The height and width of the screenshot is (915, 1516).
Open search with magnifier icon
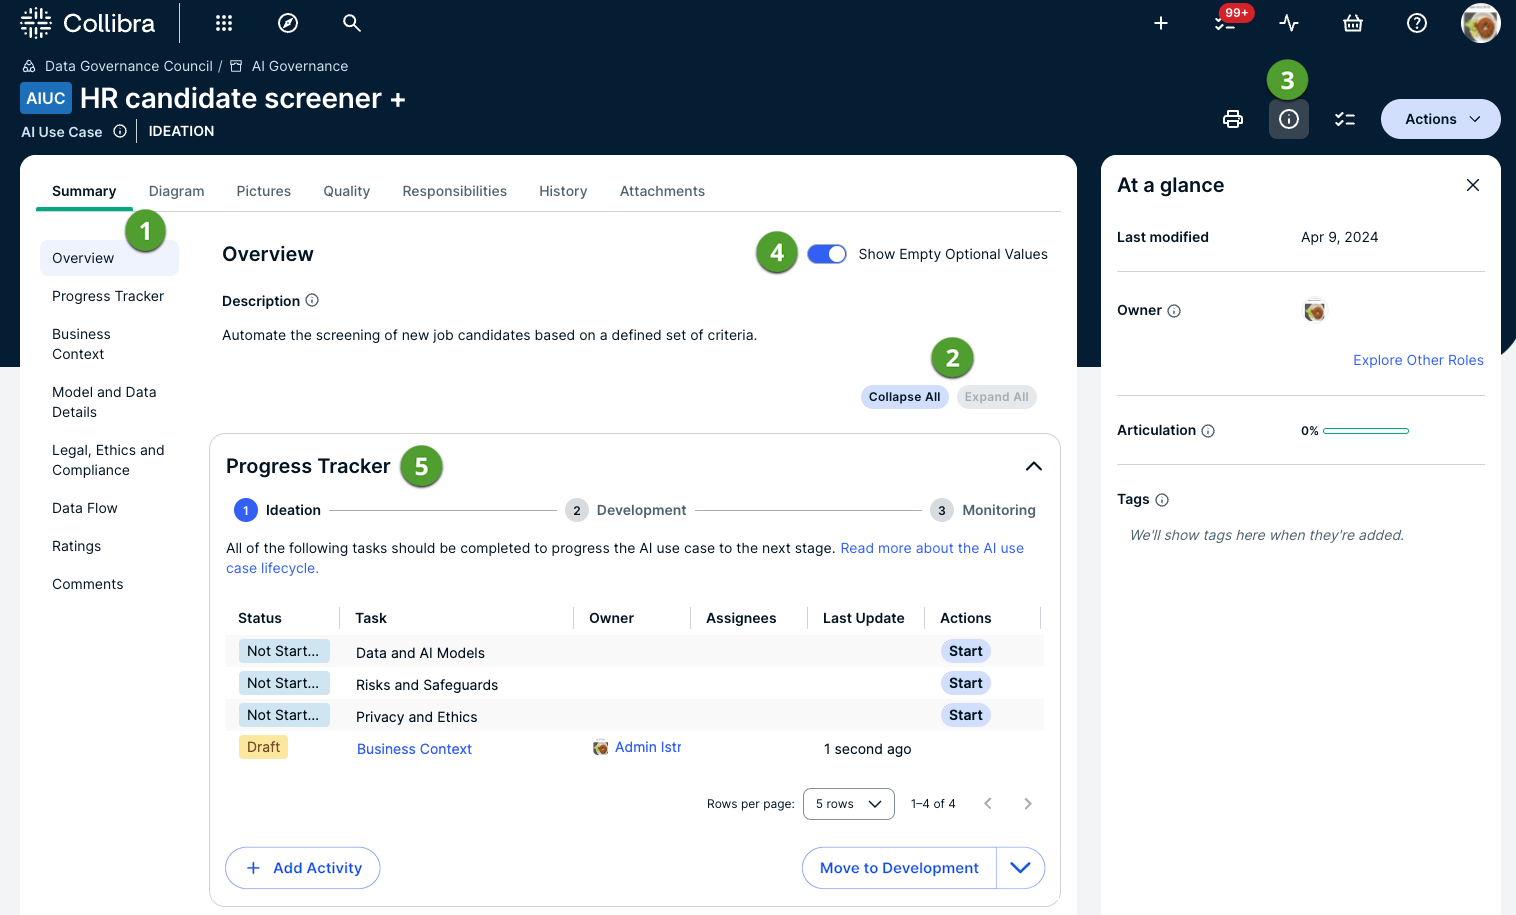pos(351,23)
